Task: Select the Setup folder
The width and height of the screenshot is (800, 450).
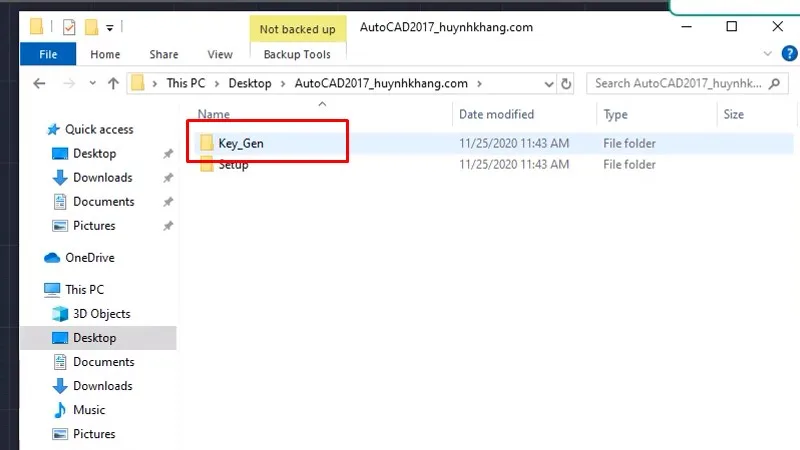Action: [233, 165]
